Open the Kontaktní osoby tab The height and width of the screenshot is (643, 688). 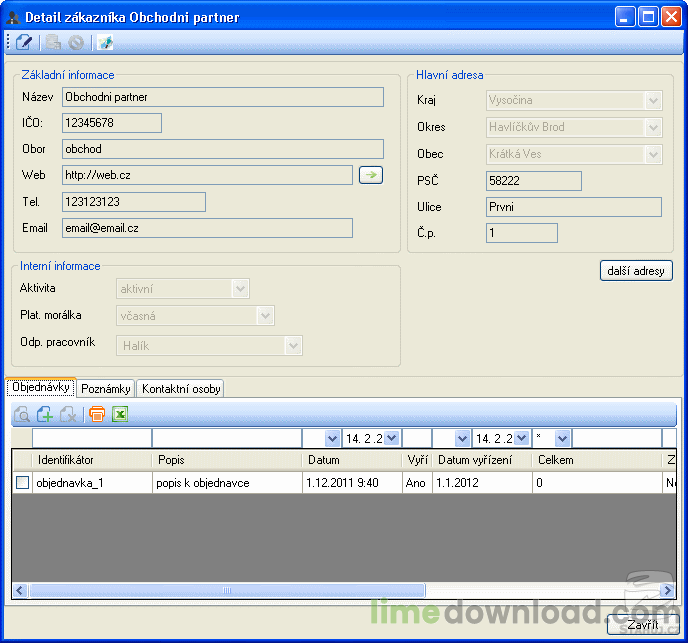[x=181, y=389]
